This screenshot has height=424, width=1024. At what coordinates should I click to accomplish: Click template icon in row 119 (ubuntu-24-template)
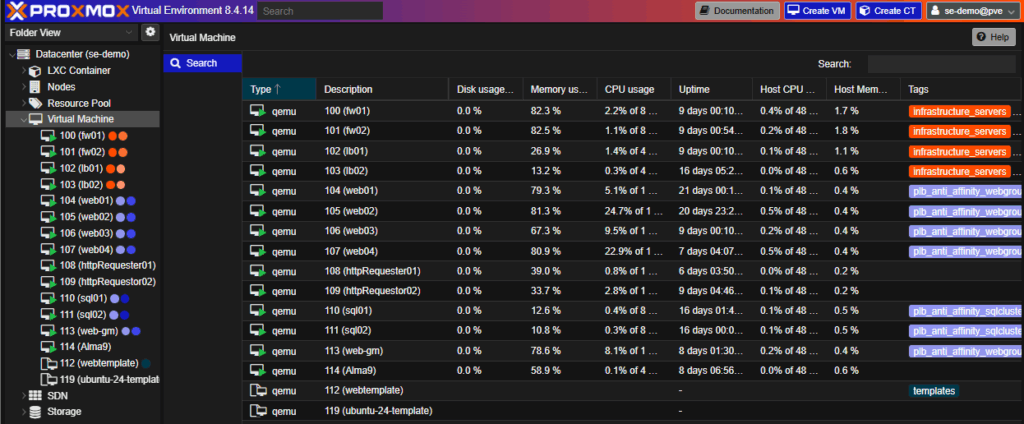click(259, 411)
